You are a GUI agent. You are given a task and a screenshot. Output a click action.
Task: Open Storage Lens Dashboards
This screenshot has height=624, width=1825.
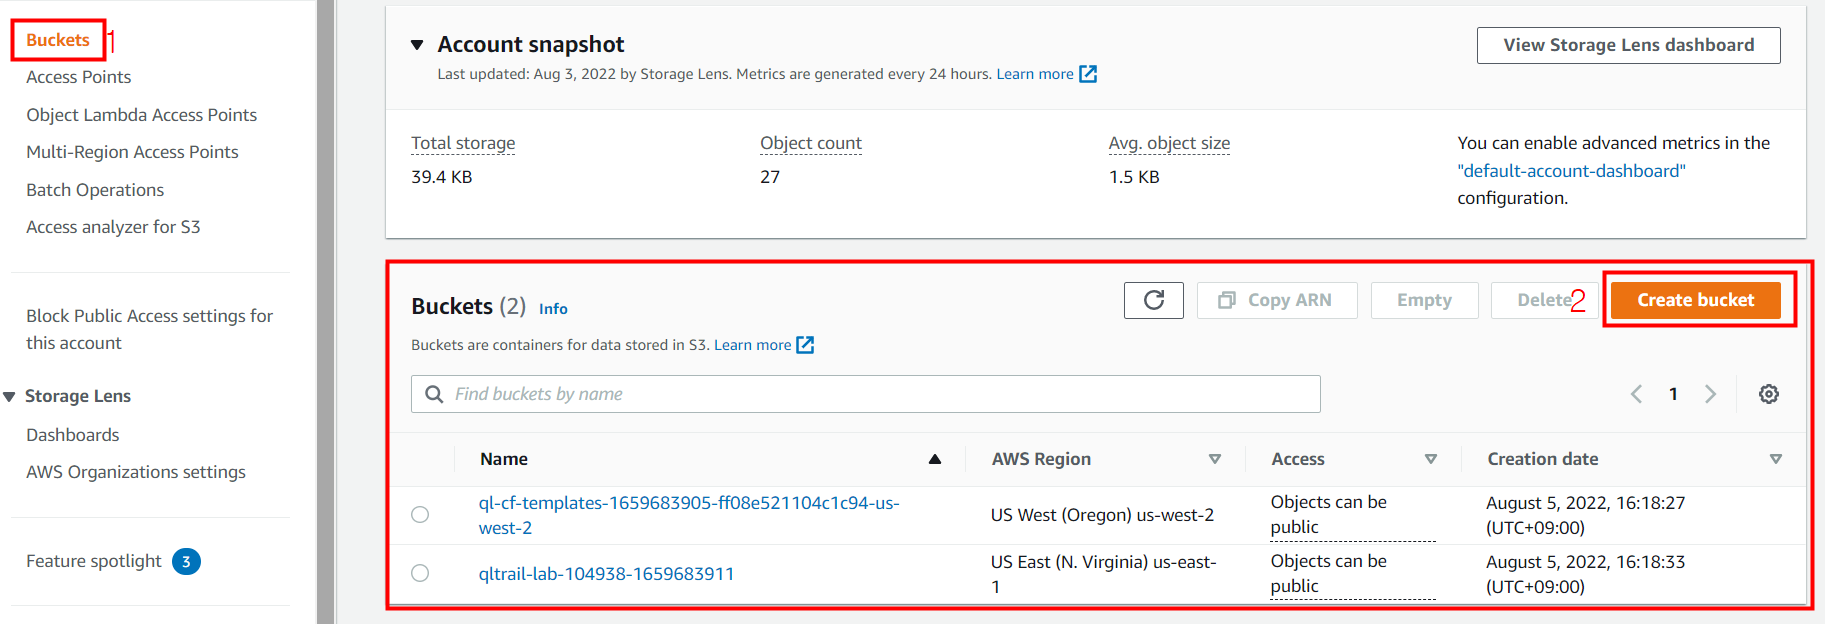[73, 435]
